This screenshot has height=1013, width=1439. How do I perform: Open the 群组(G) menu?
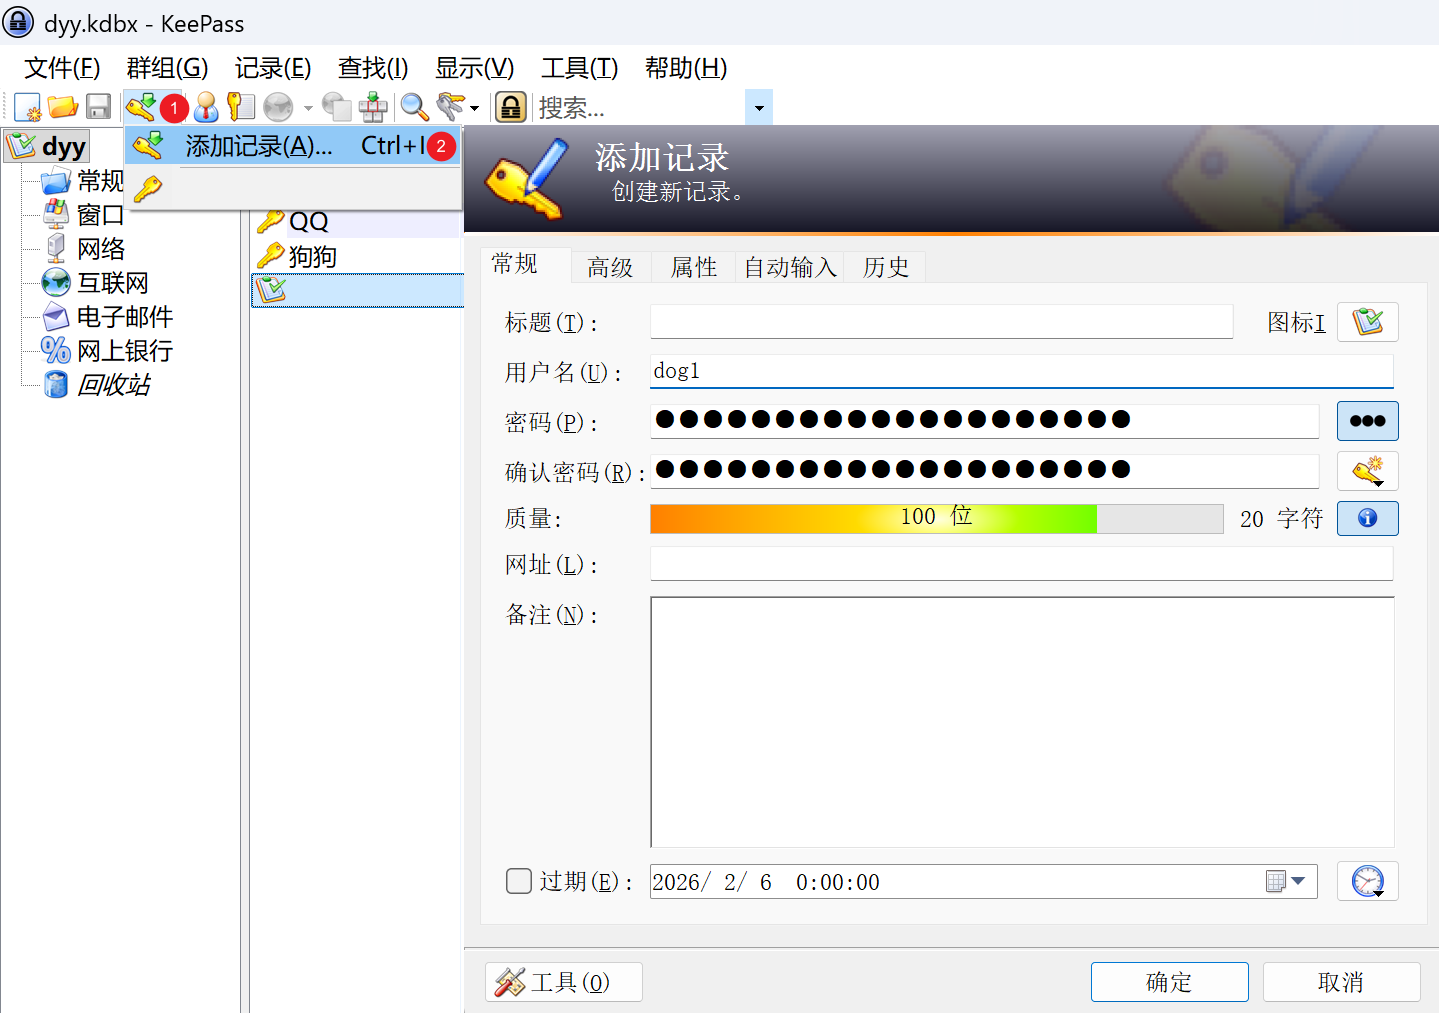(167, 68)
